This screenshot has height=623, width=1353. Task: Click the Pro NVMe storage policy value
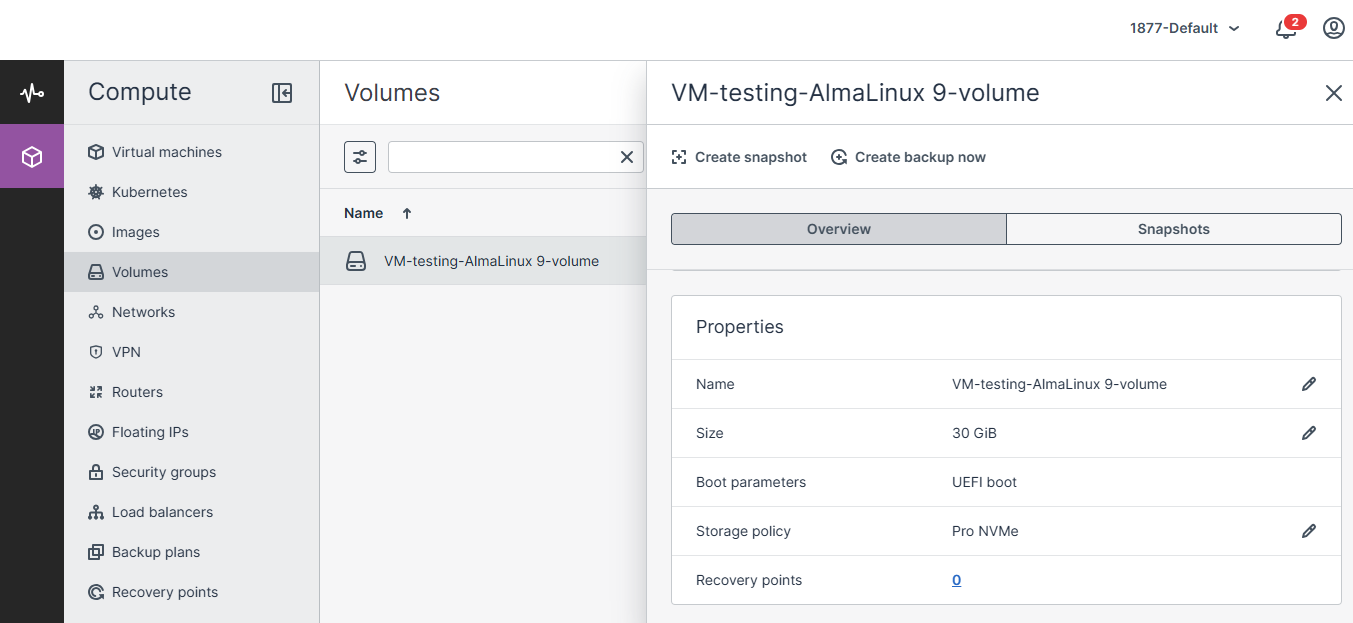[985, 531]
